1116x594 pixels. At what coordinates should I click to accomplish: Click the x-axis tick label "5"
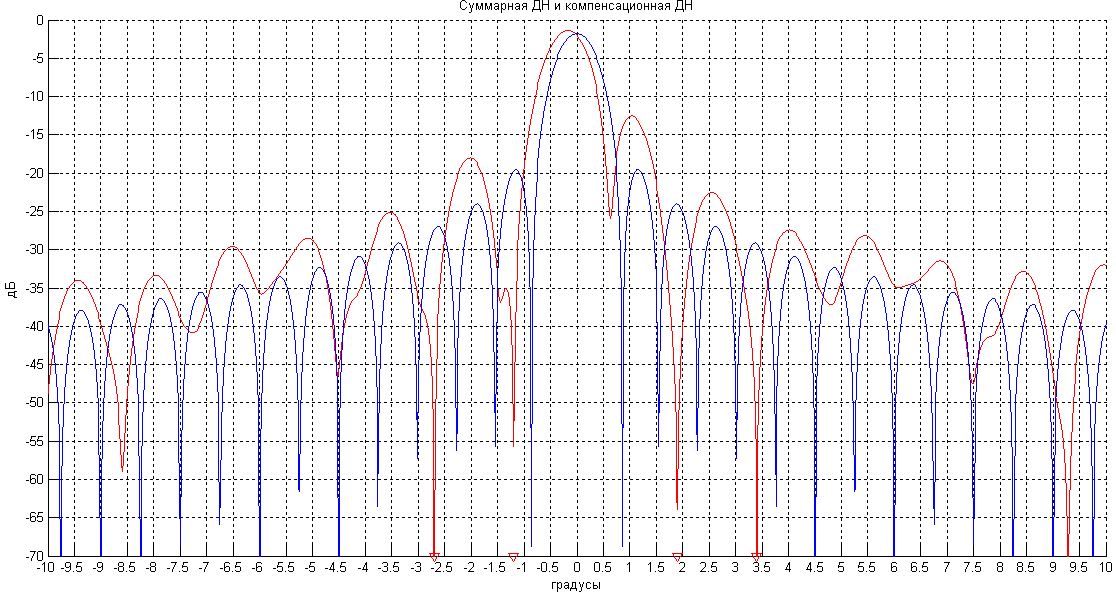(x=841, y=568)
